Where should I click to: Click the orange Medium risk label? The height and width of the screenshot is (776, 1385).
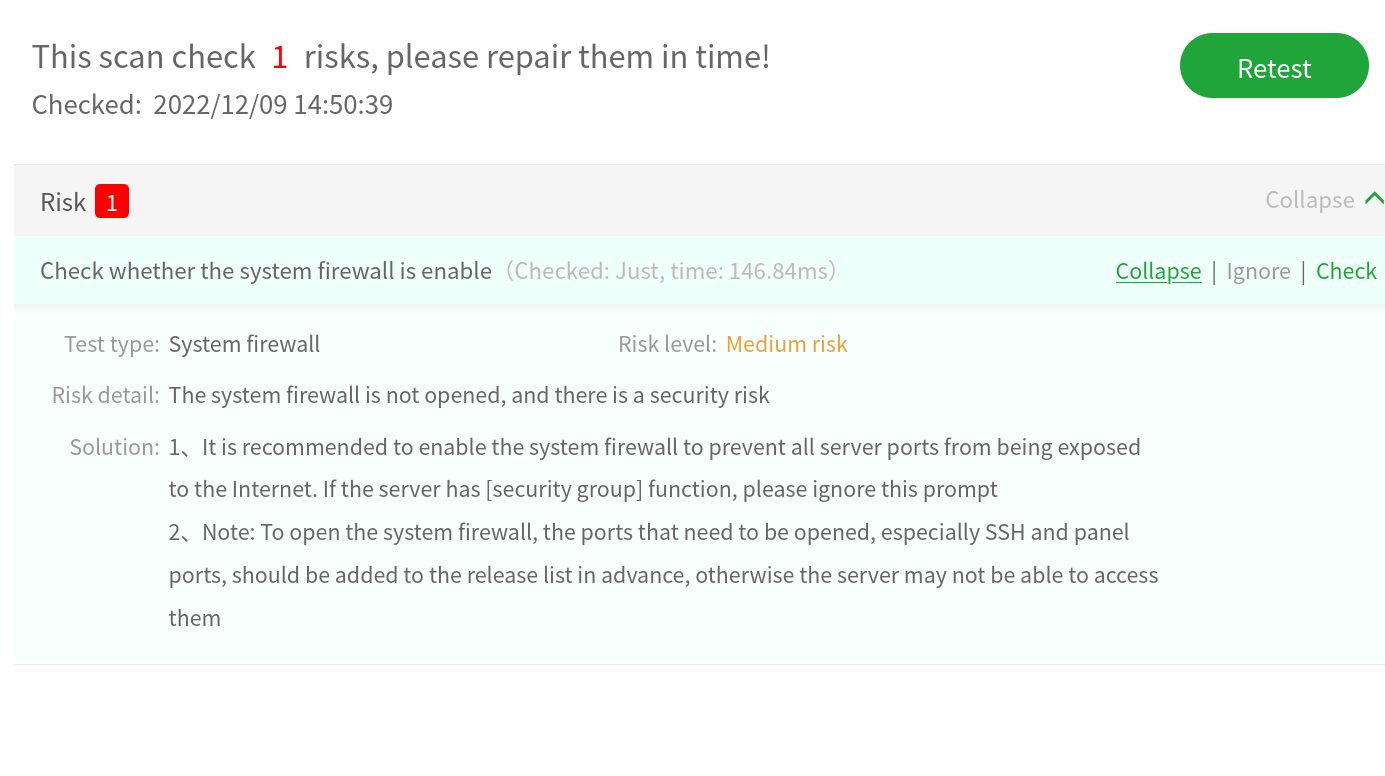(786, 344)
